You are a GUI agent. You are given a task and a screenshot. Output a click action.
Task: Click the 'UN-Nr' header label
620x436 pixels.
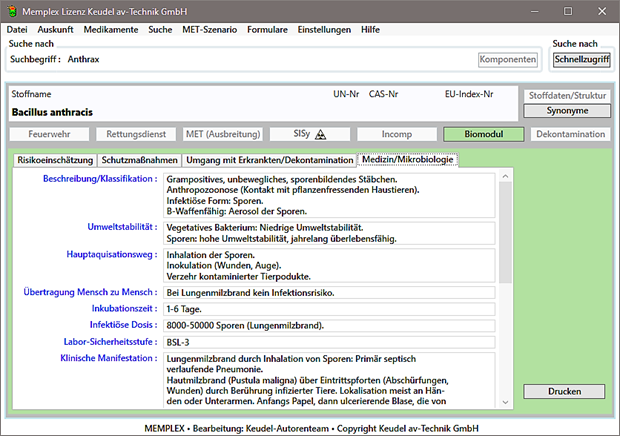[x=346, y=94]
